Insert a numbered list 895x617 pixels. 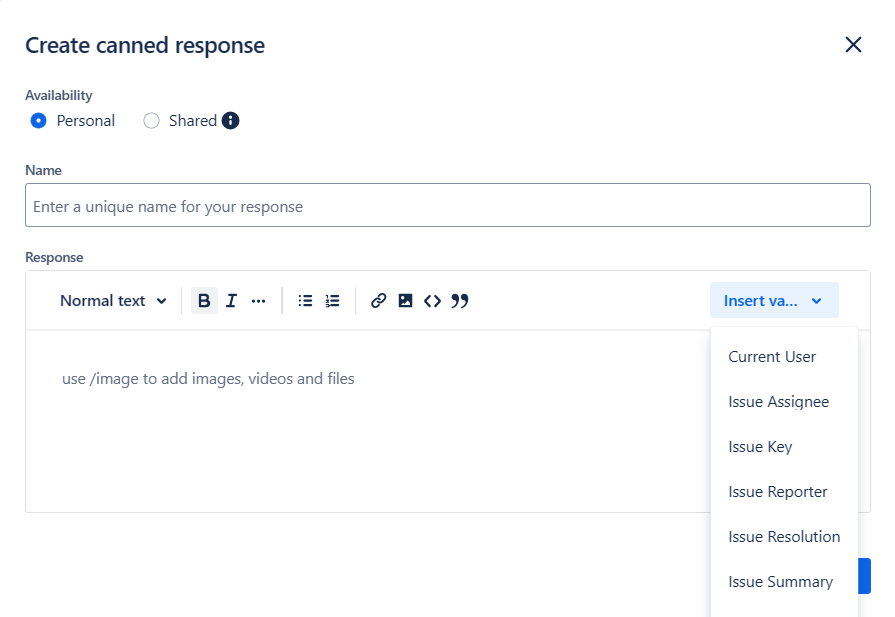pos(331,300)
